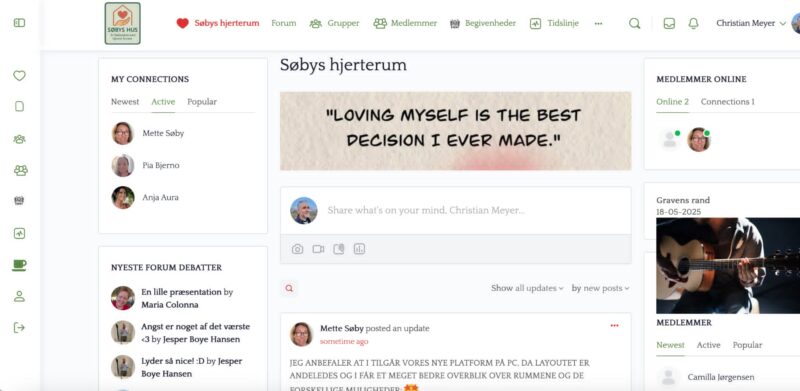Click the Søbys Hus logo

(x=122, y=23)
